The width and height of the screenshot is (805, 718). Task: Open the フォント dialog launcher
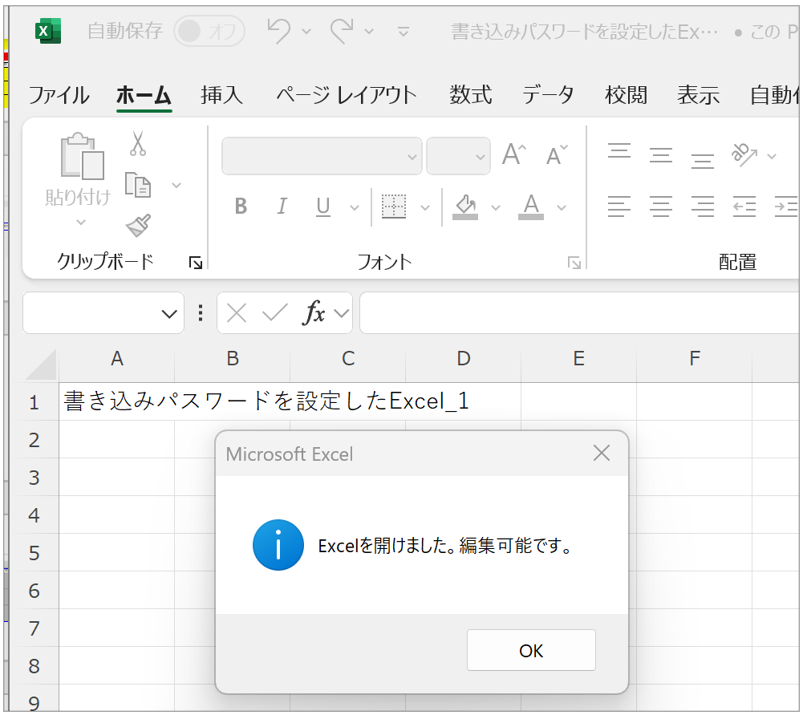click(574, 263)
